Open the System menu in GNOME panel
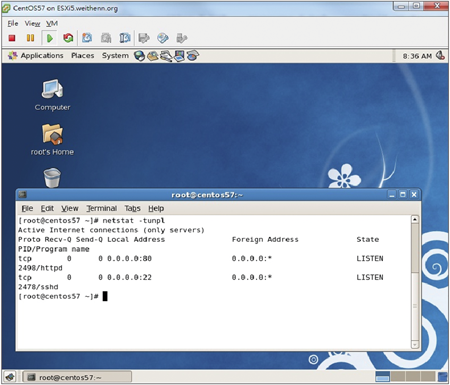Viewport: 450px width, 385px height. 115,56
